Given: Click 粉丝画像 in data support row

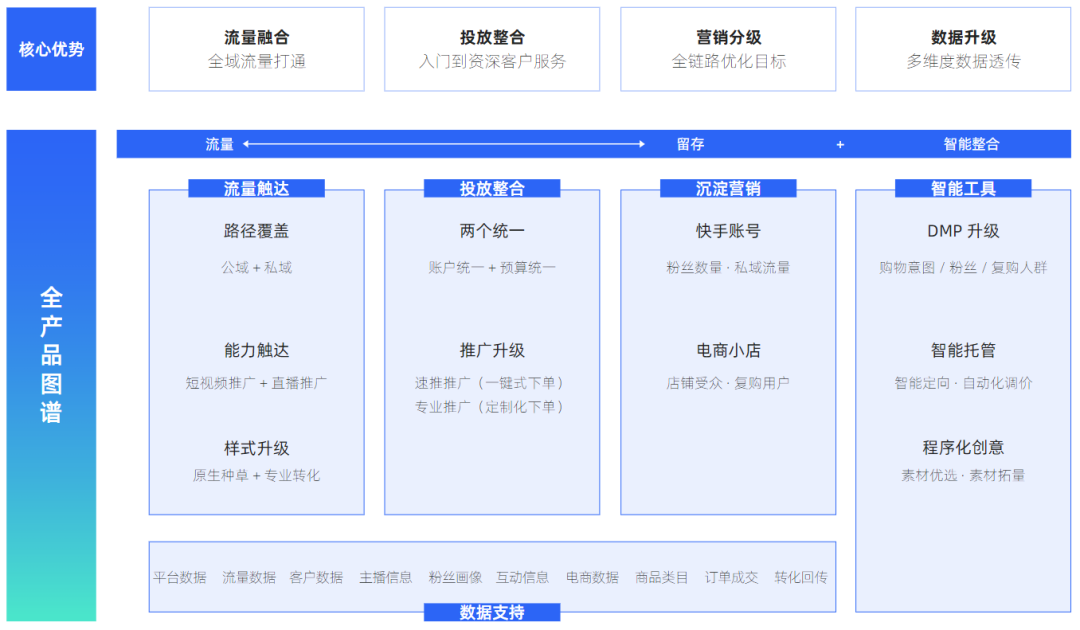Looking at the screenshot, I should pos(455,577).
